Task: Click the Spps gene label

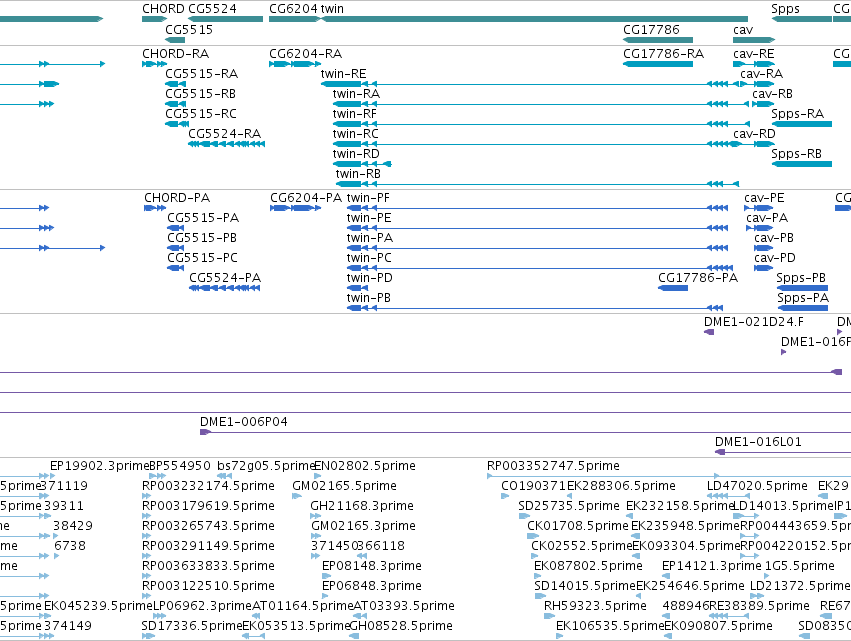Action: (x=785, y=9)
